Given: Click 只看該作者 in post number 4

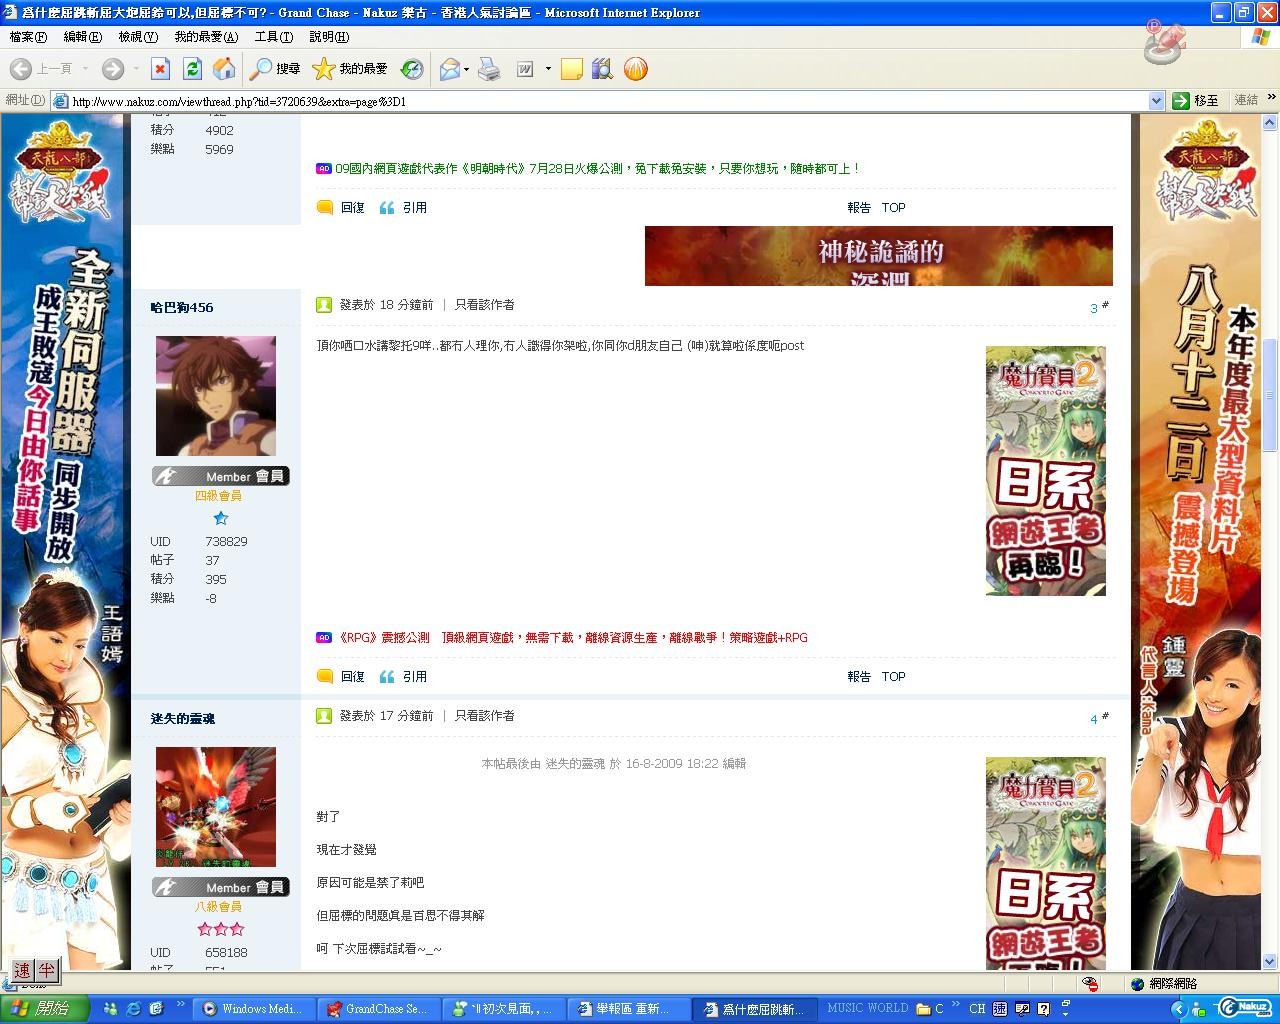Looking at the screenshot, I should click(485, 716).
